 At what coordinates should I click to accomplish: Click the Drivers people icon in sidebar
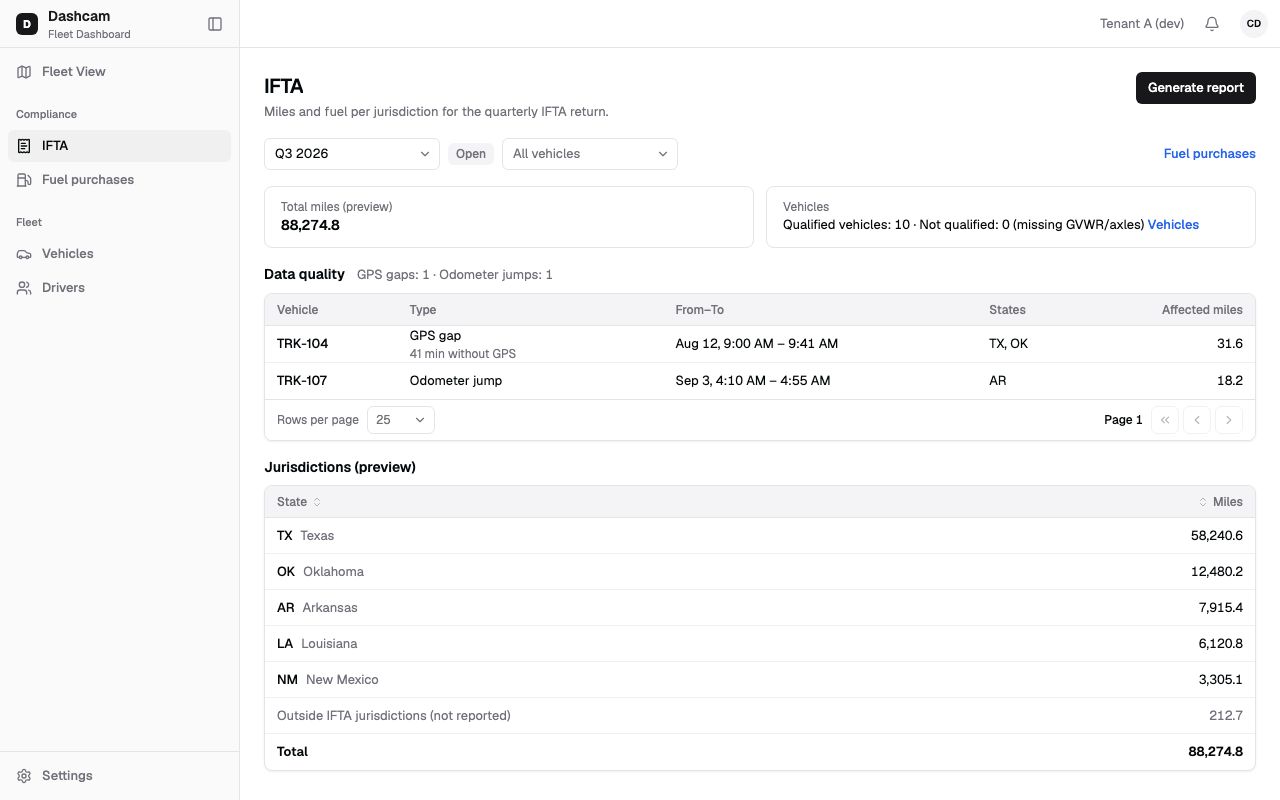(24, 288)
